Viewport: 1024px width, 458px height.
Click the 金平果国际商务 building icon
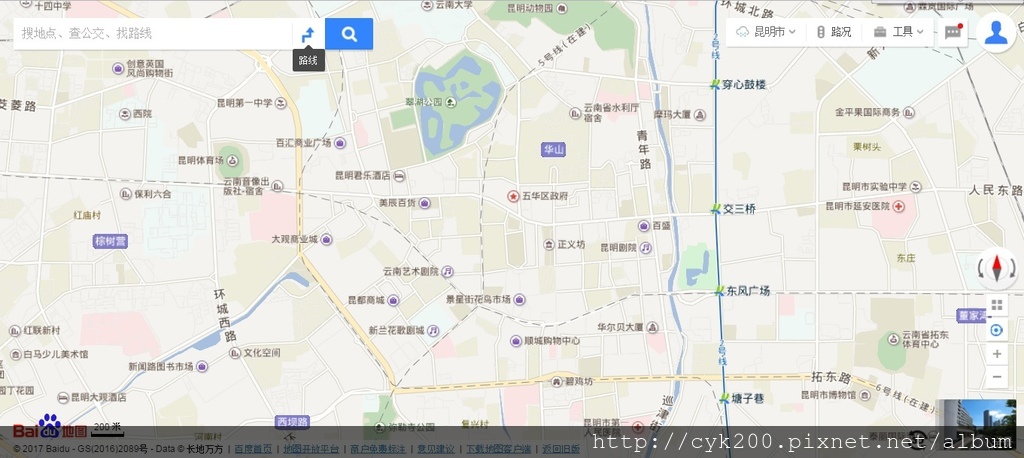click(x=908, y=112)
